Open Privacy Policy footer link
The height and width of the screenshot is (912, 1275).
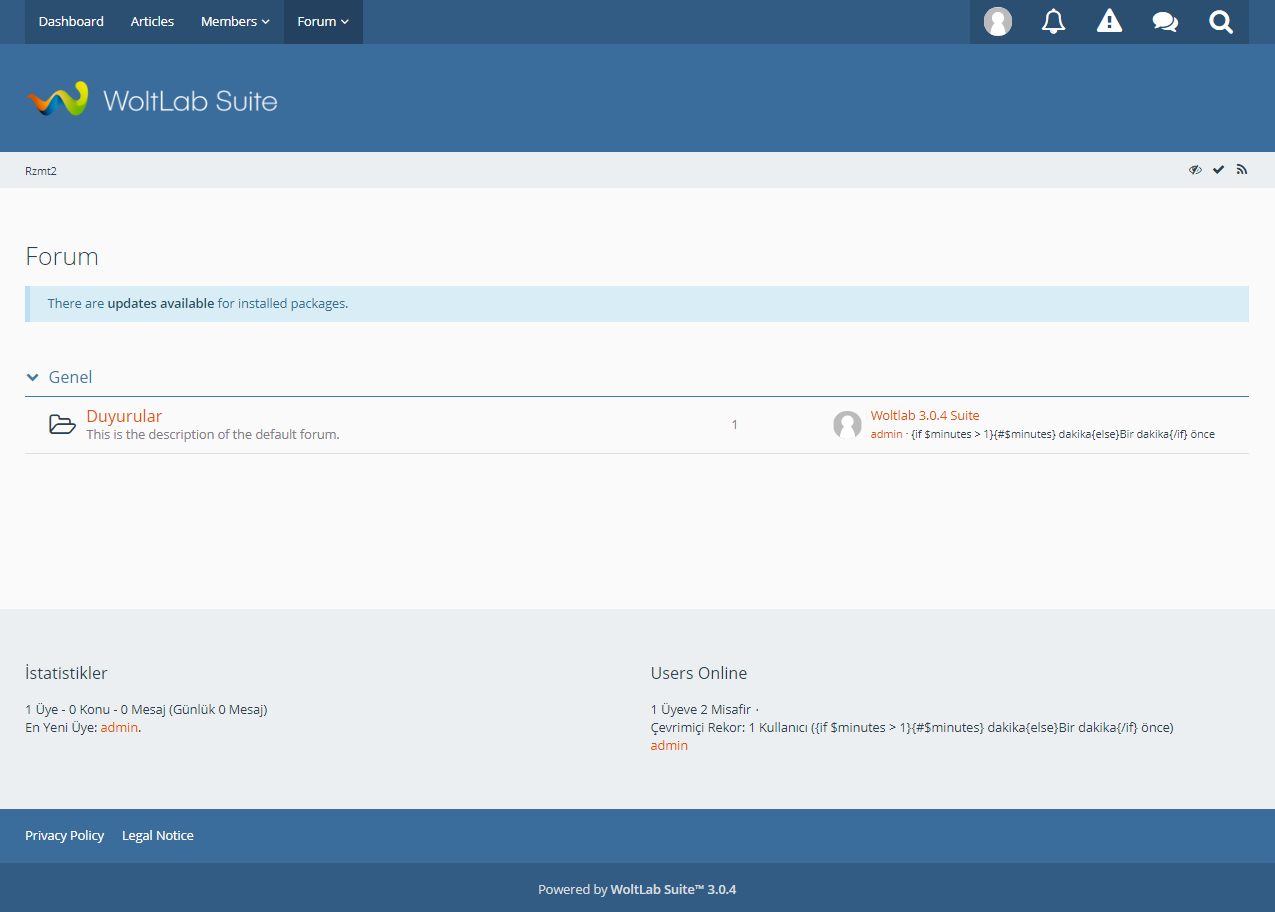pos(65,835)
